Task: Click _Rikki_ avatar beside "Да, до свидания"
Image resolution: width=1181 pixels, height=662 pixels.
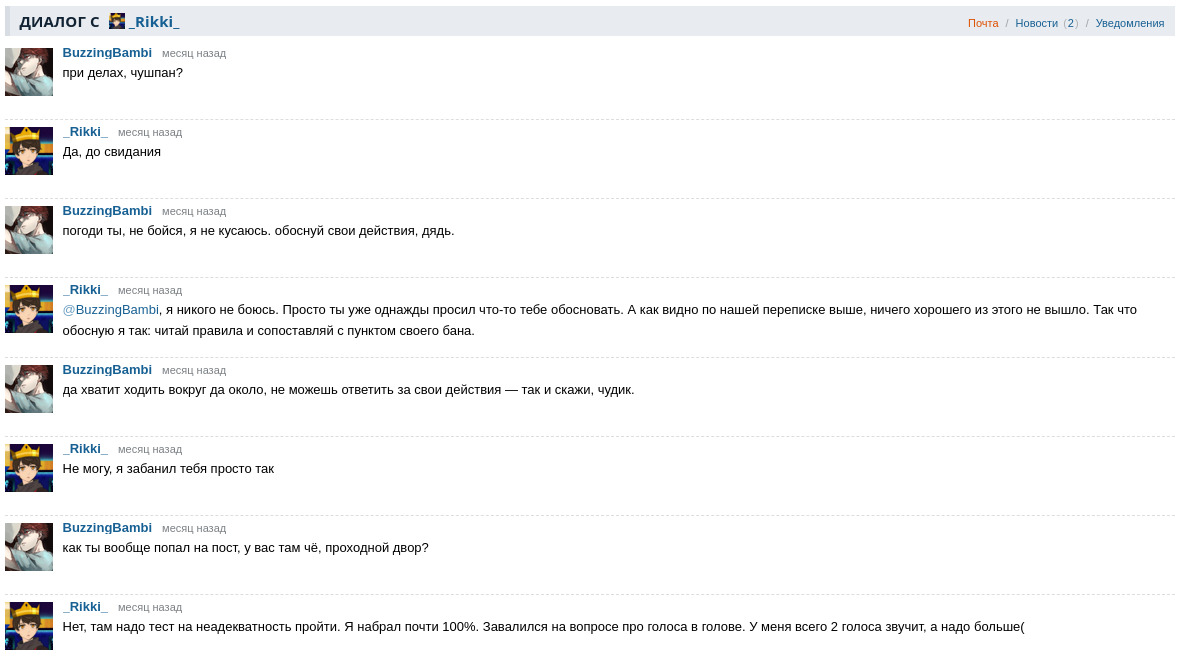Action: (29, 151)
